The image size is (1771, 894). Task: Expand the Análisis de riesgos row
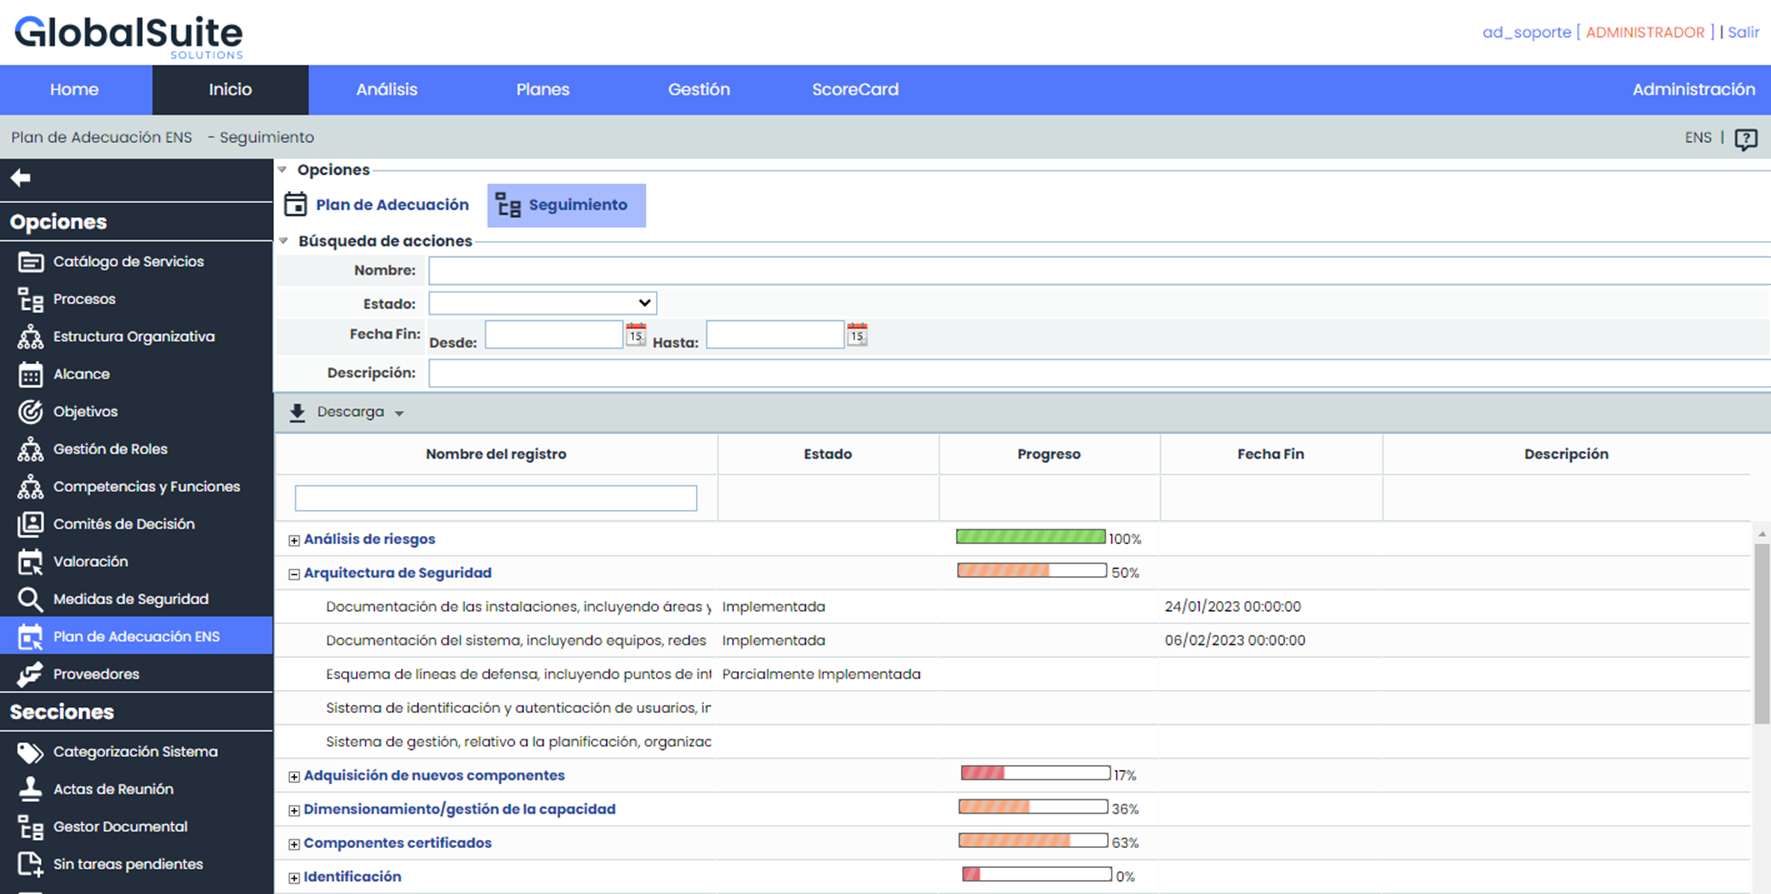click(x=294, y=540)
